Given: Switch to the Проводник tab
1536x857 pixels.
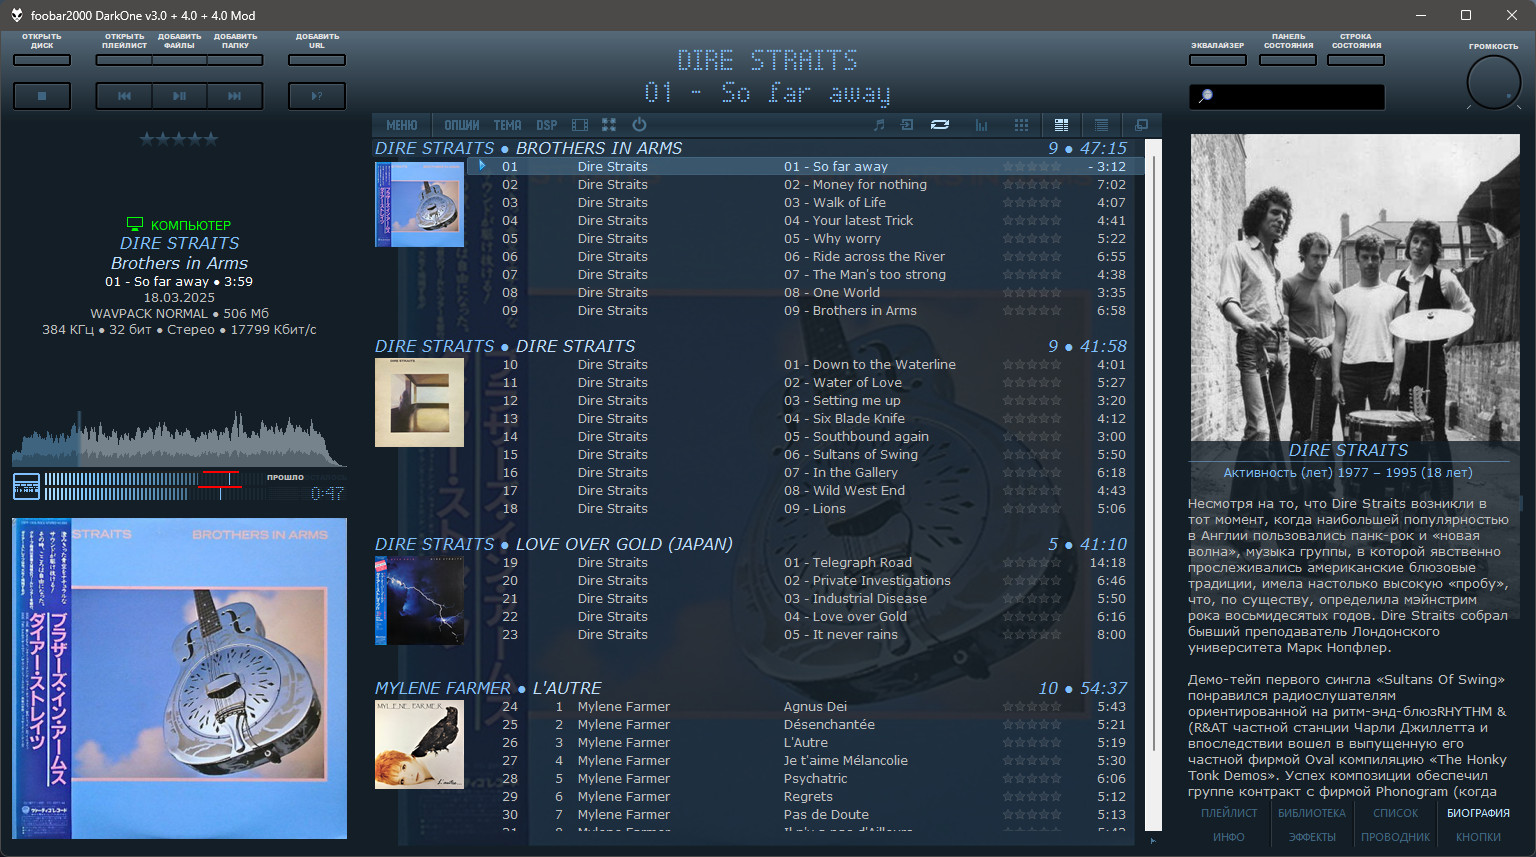Looking at the screenshot, I should [x=1395, y=837].
